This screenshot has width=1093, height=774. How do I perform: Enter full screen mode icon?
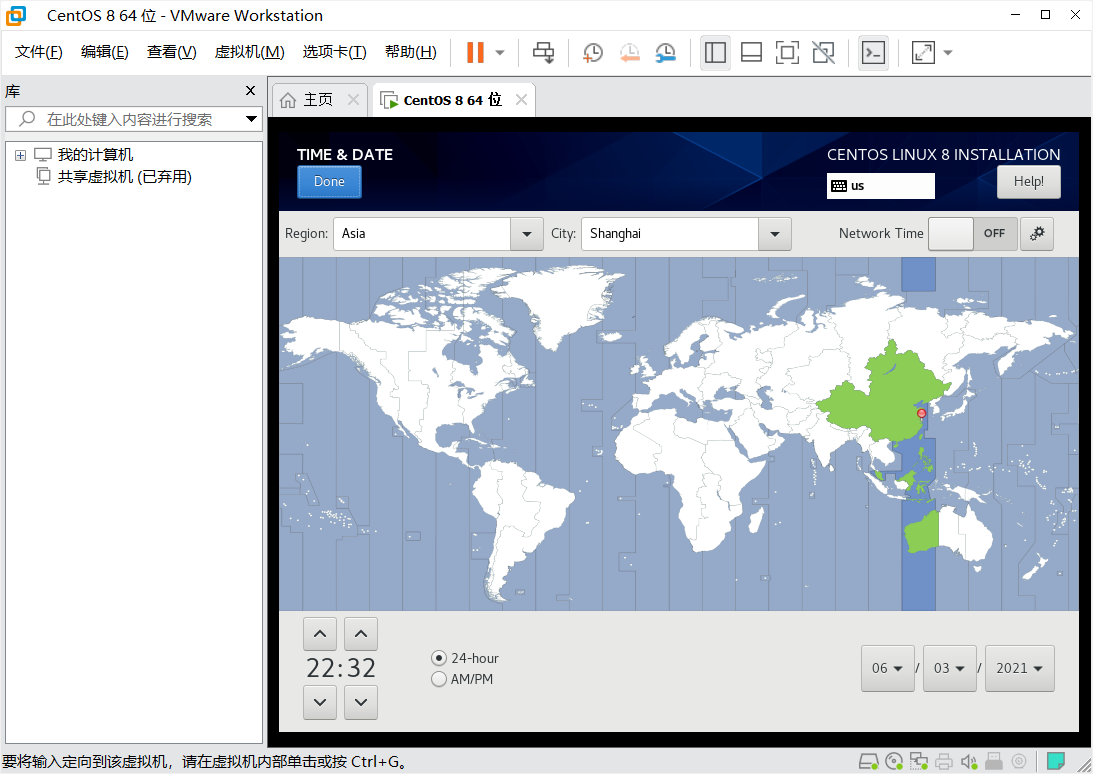coord(787,52)
